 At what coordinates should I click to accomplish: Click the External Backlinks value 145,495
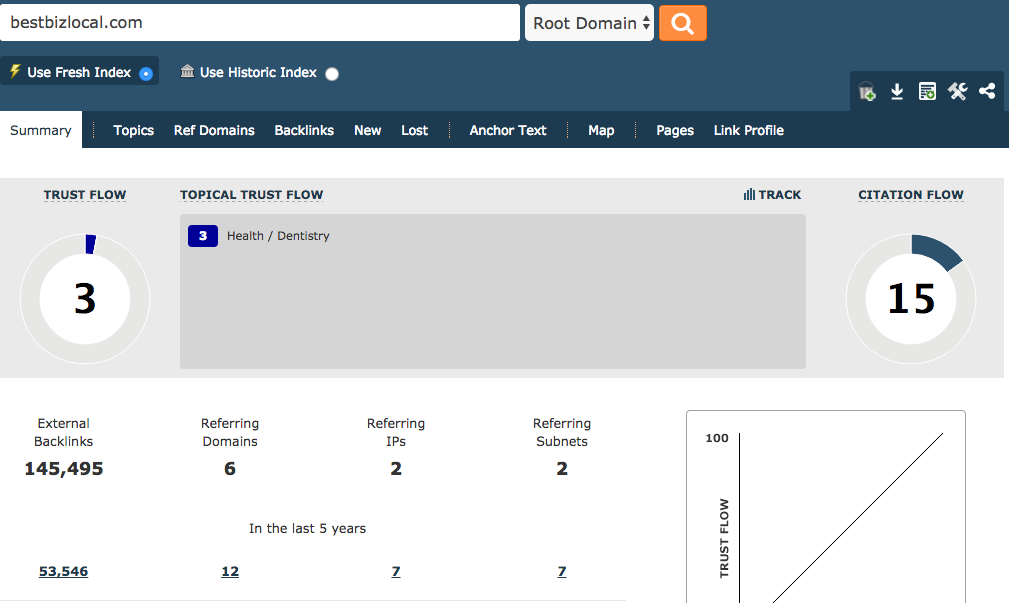tap(64, 468)
